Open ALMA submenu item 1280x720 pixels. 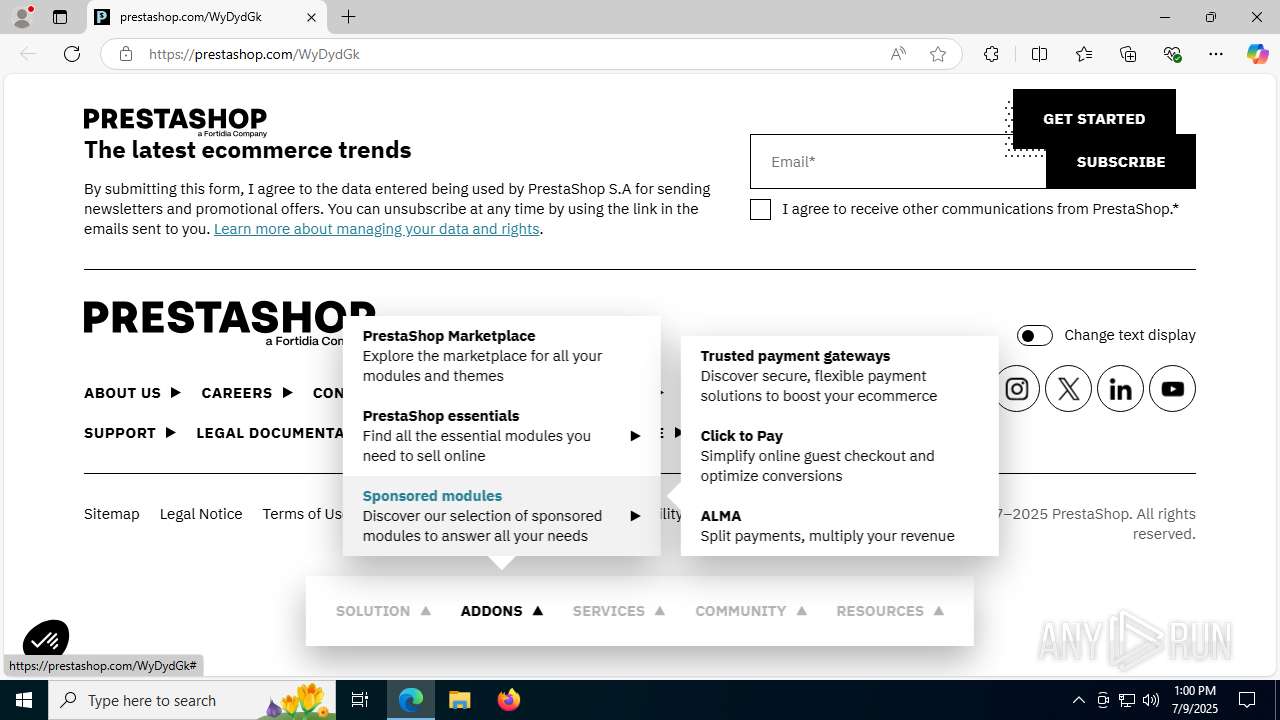839,526
